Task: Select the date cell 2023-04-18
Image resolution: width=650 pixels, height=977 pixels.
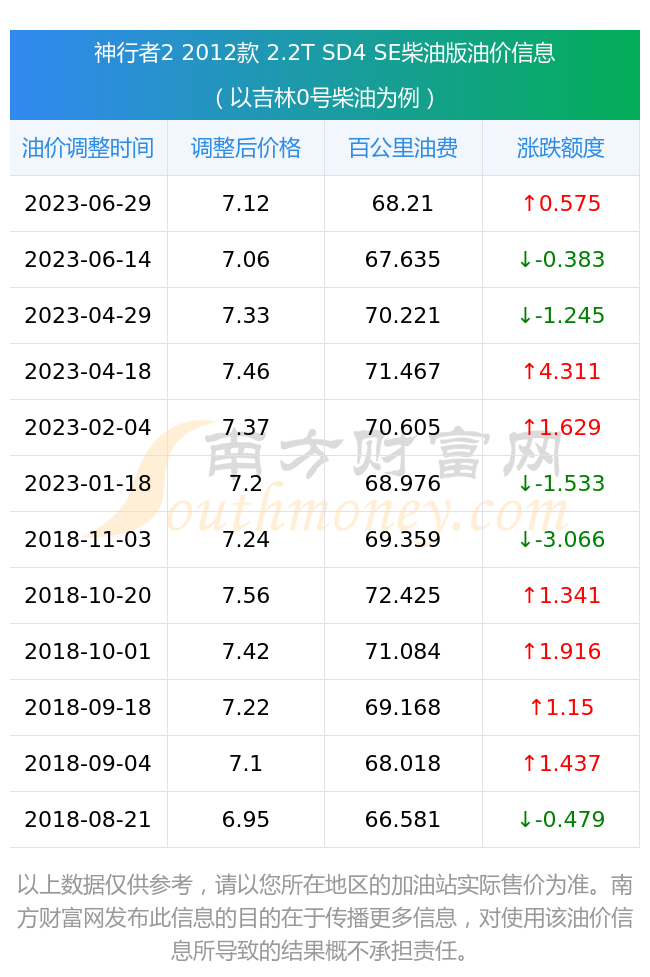Action: pyautogui.click(x=88, y=371)
